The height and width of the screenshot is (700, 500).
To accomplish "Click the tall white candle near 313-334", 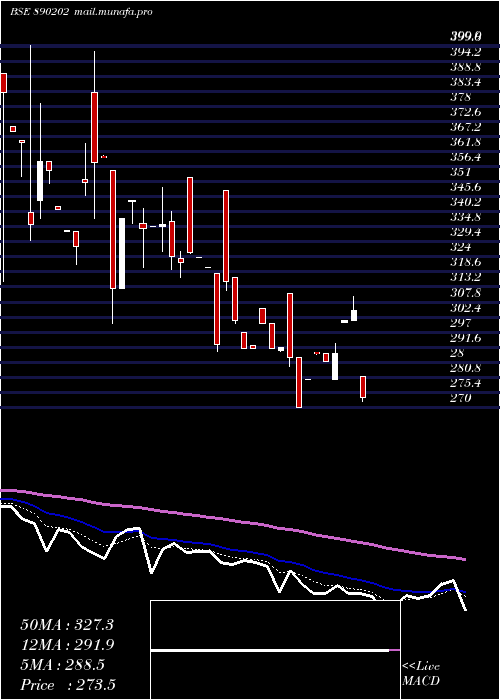I will pyautogui.click(x=122, y=253).
